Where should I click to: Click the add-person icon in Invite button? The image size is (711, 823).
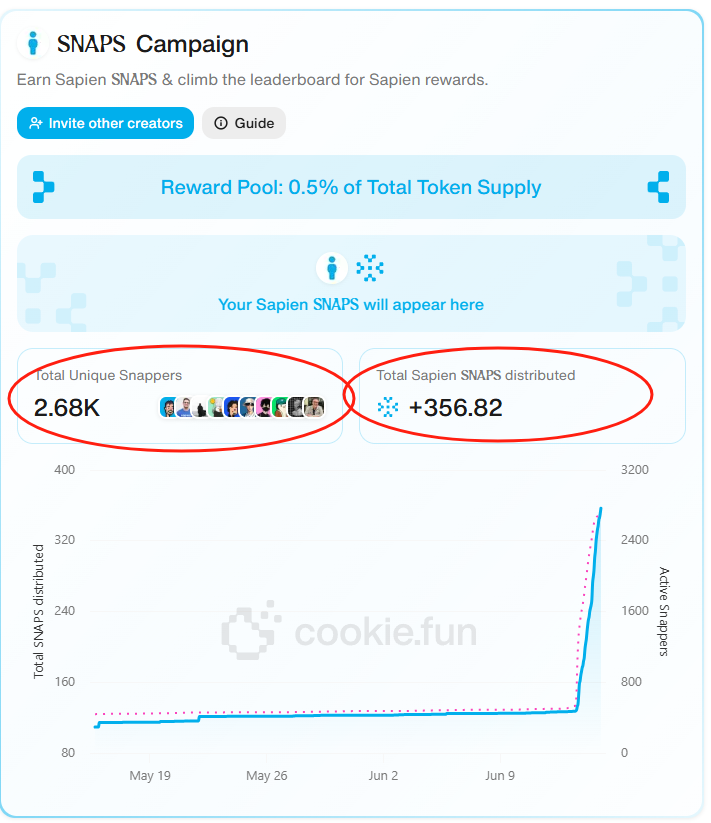(36, 123)
